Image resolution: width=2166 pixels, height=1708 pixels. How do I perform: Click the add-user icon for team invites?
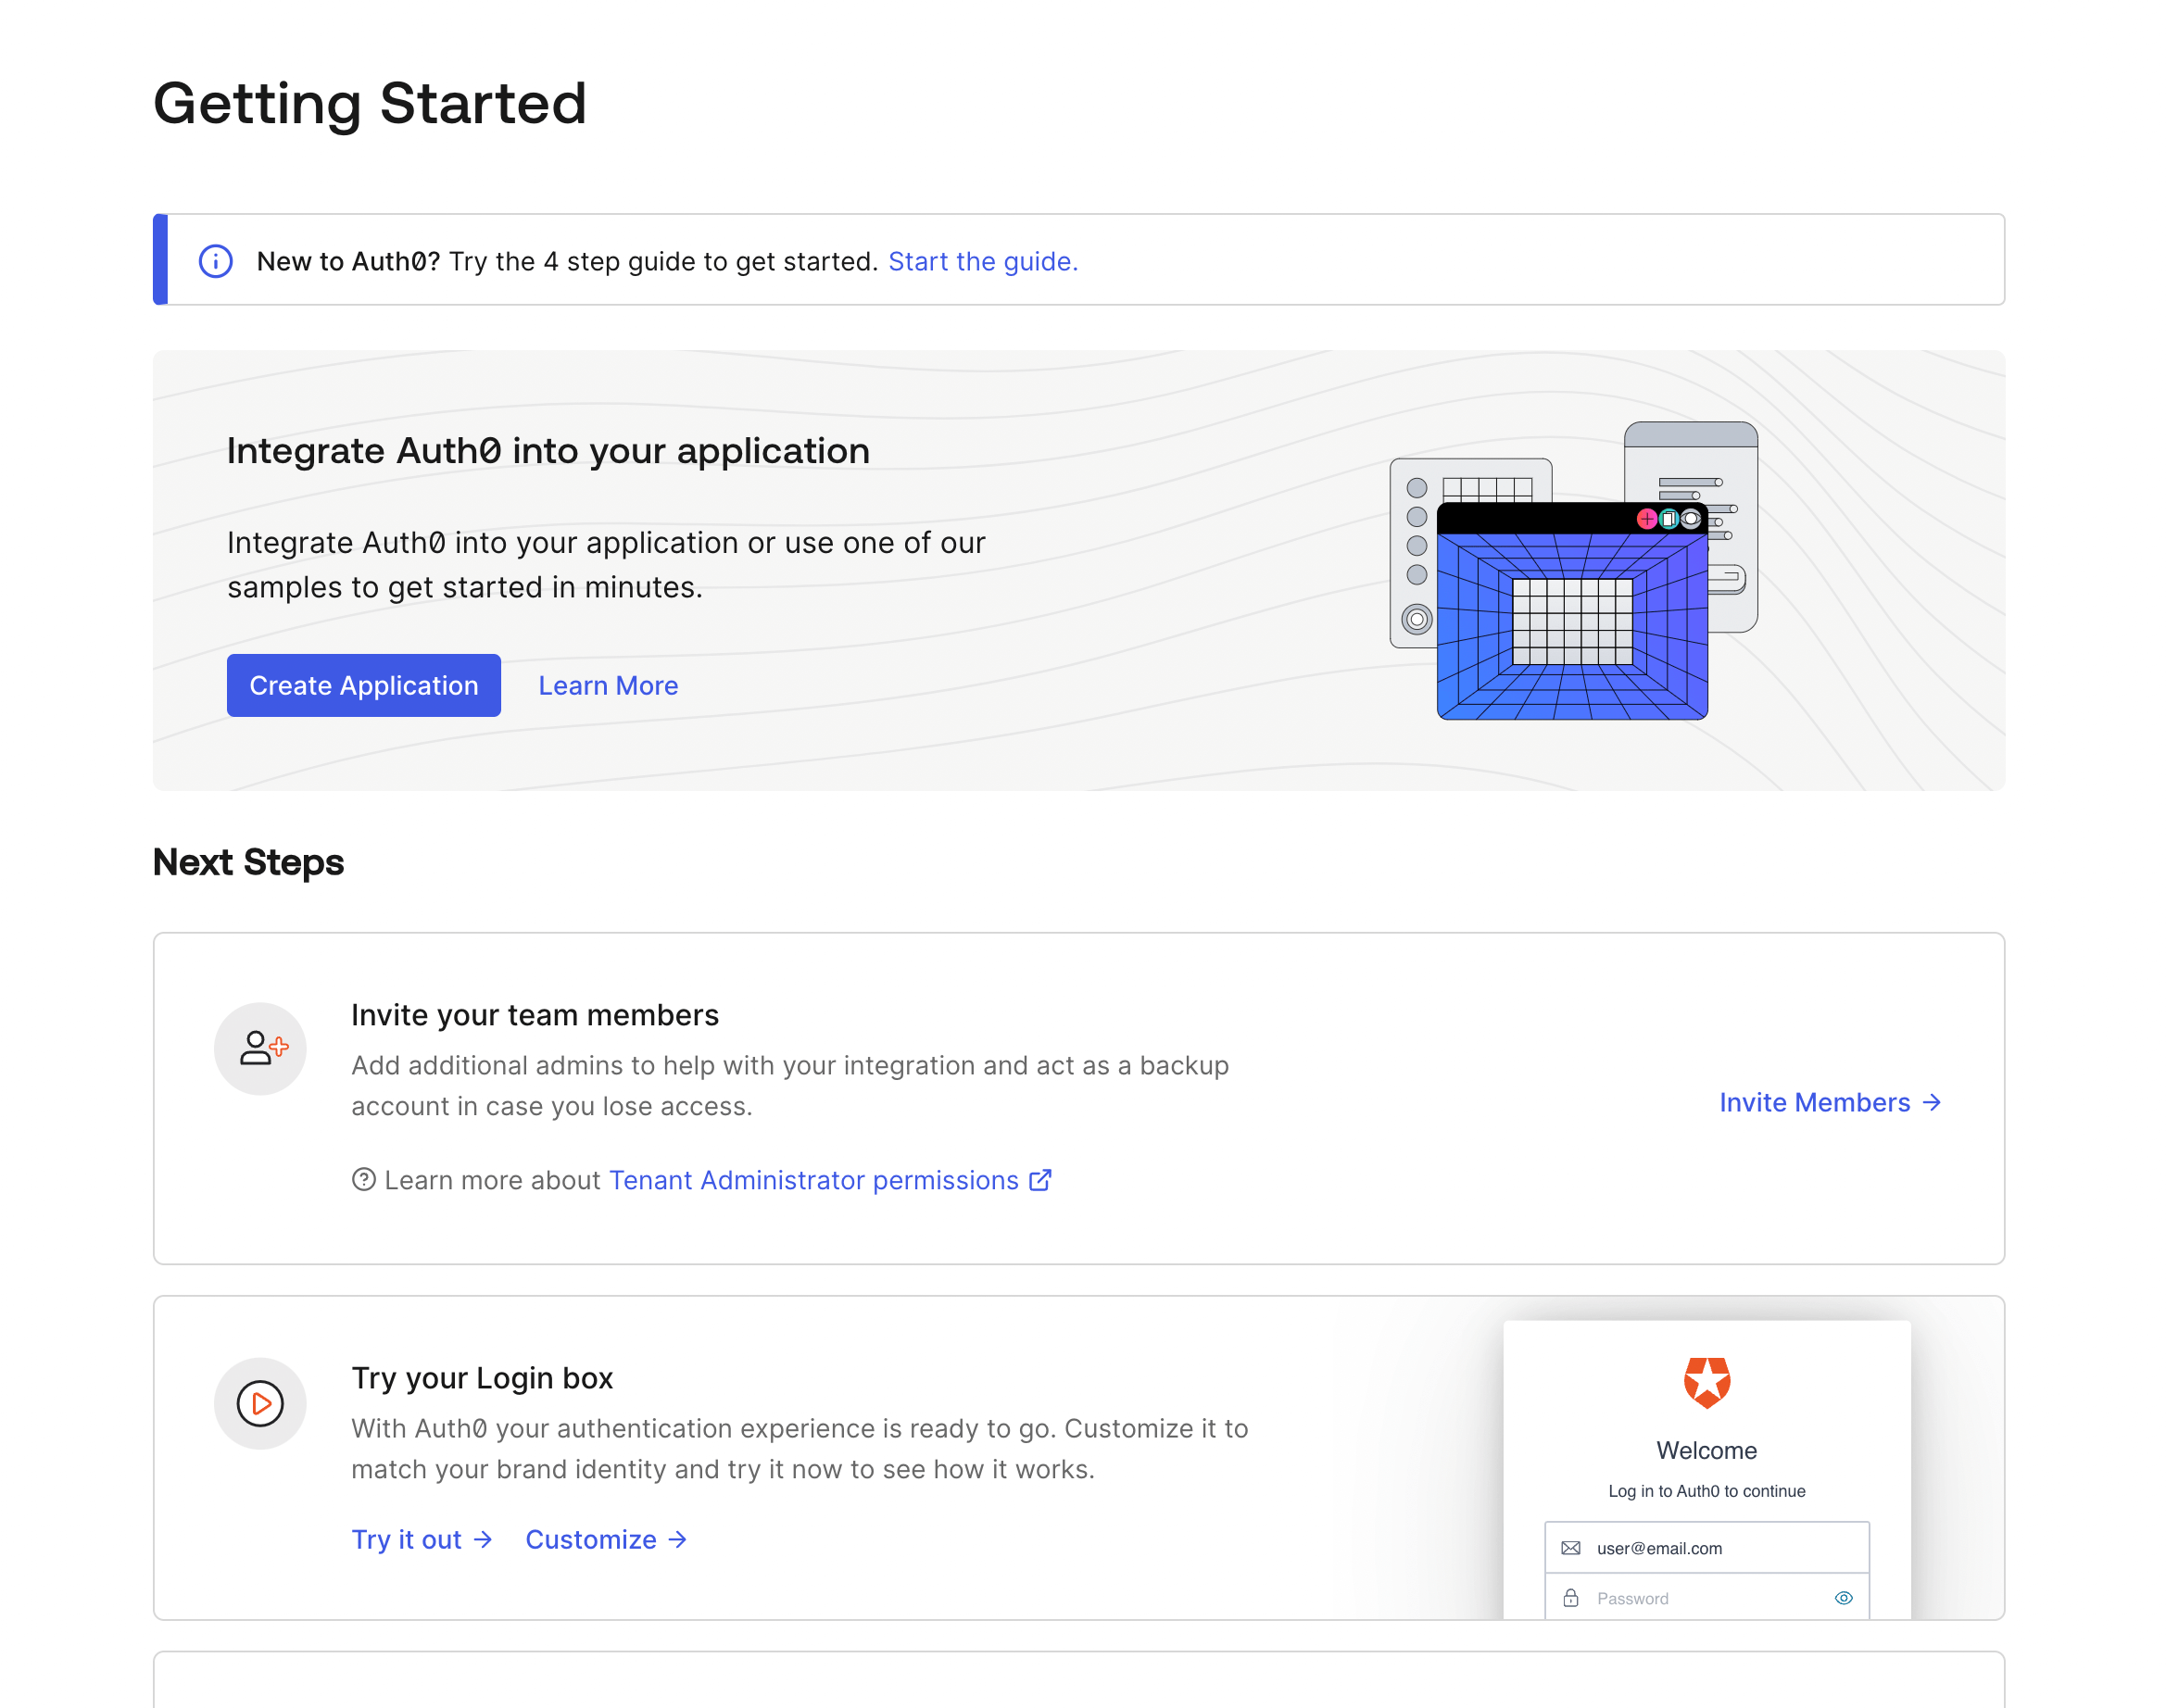click(261, 1048)
